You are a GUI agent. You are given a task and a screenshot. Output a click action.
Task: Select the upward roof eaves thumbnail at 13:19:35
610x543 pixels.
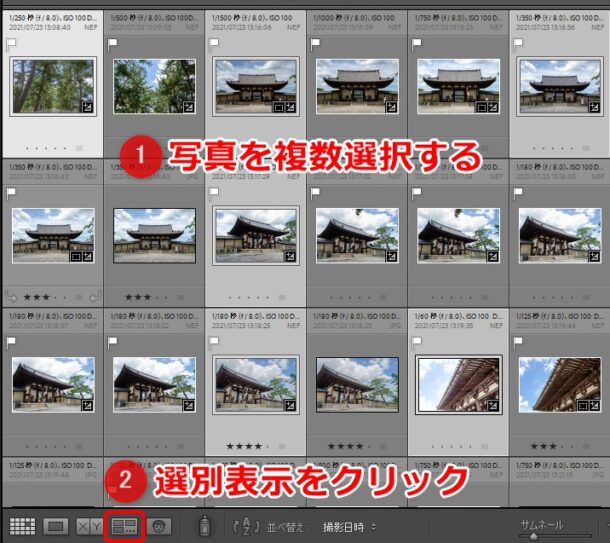coord(457,384)
